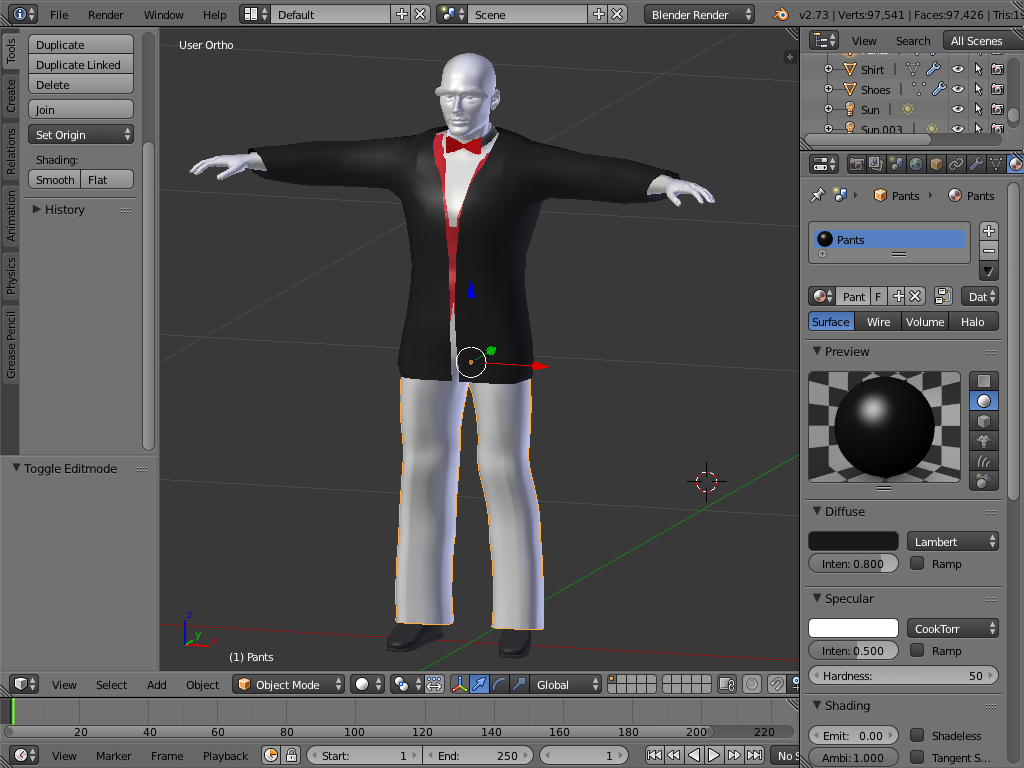Open the Object constraints chain tab

956,164
